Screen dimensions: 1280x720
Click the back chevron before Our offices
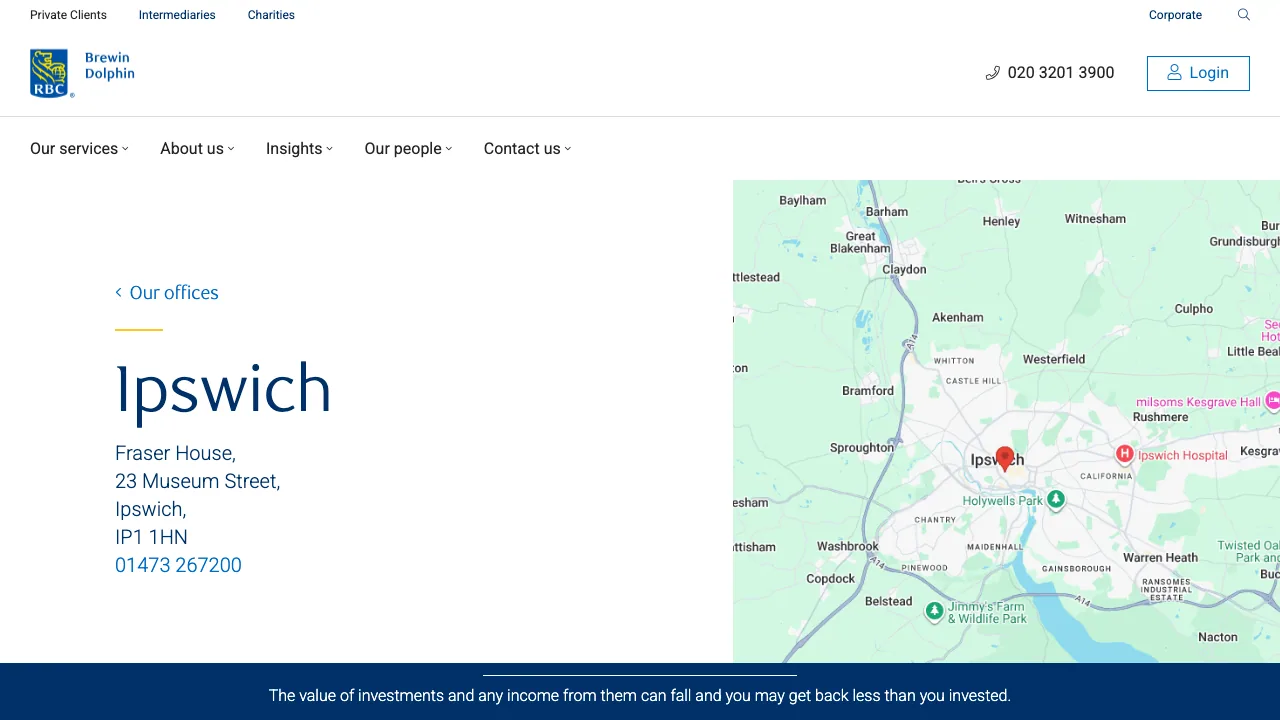coord(117,292)
